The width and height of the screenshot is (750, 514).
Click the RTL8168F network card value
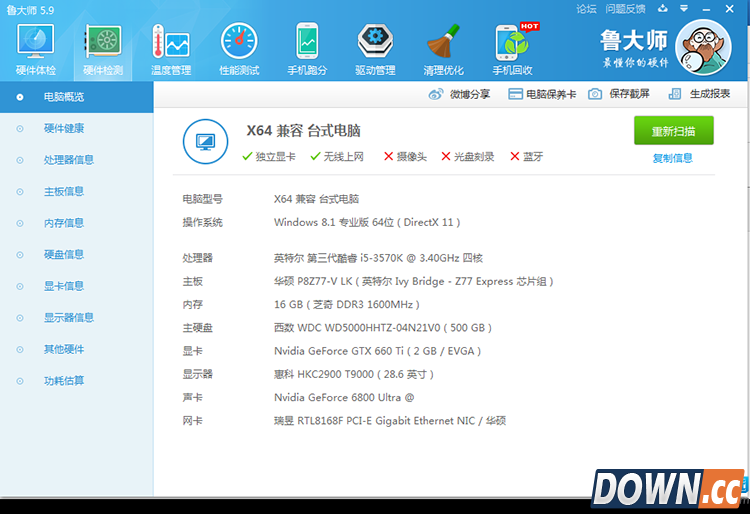390,421
